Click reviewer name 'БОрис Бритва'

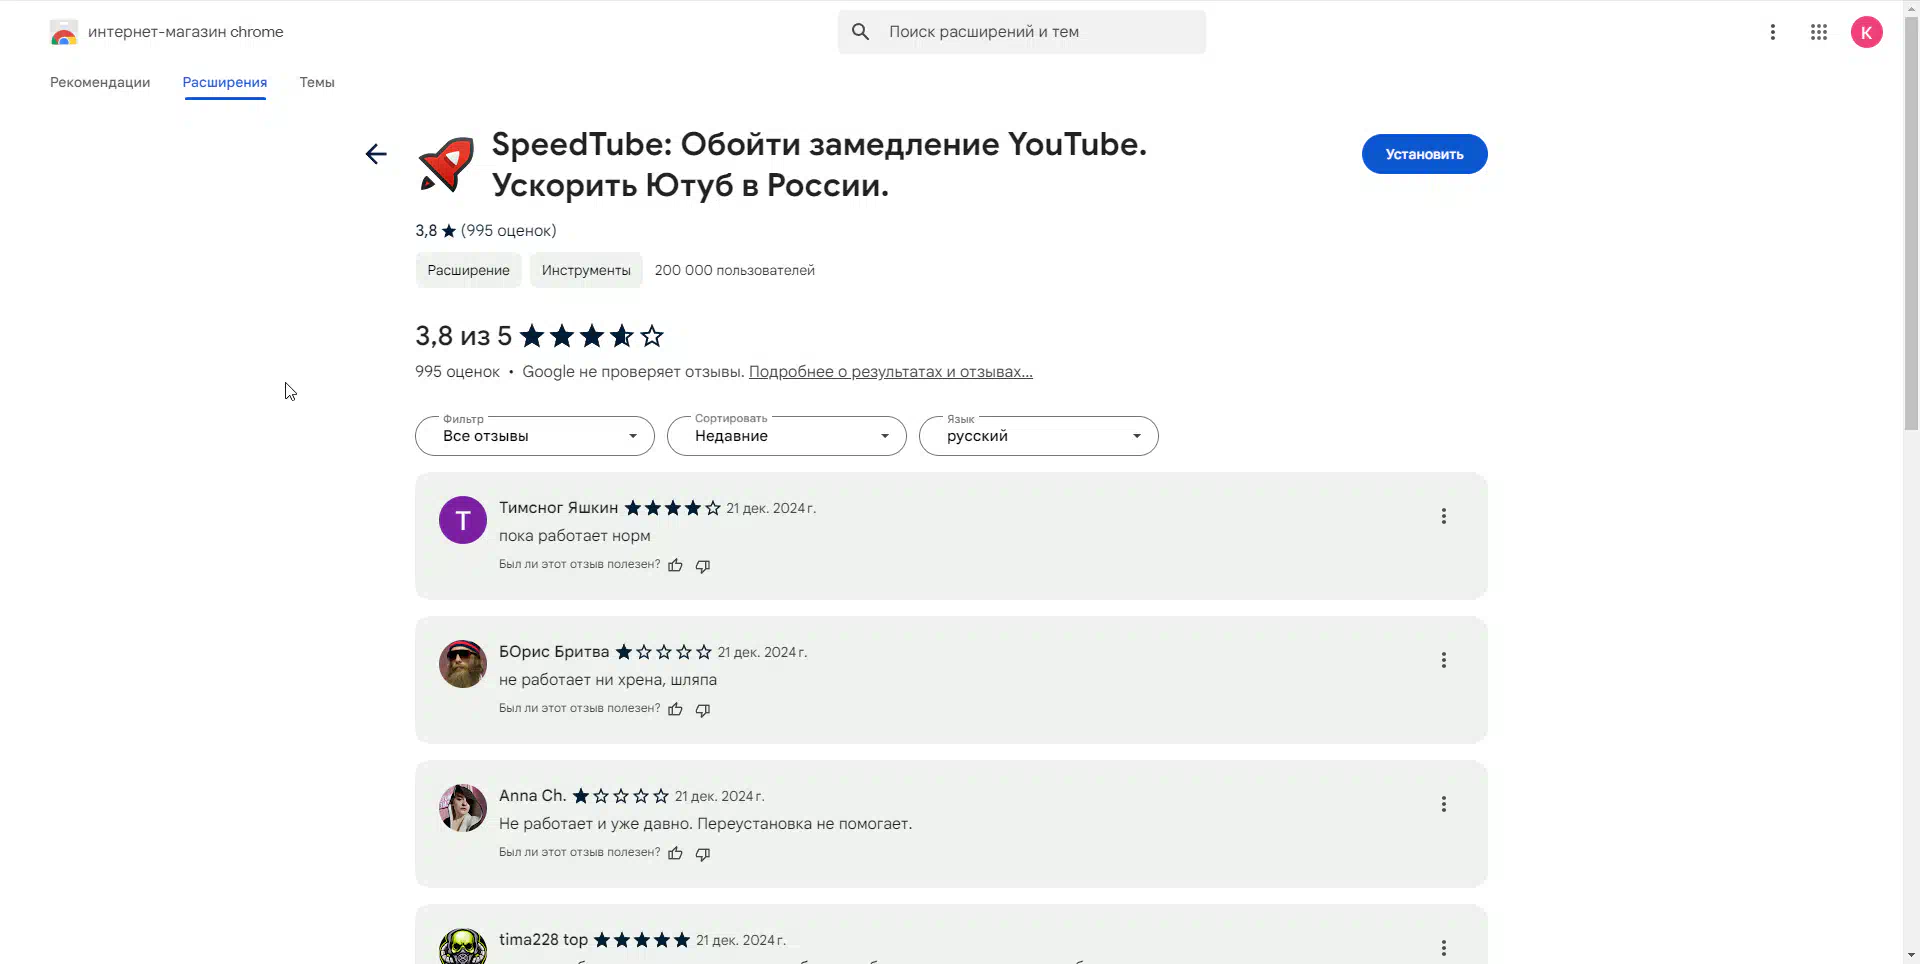point(554,652)
